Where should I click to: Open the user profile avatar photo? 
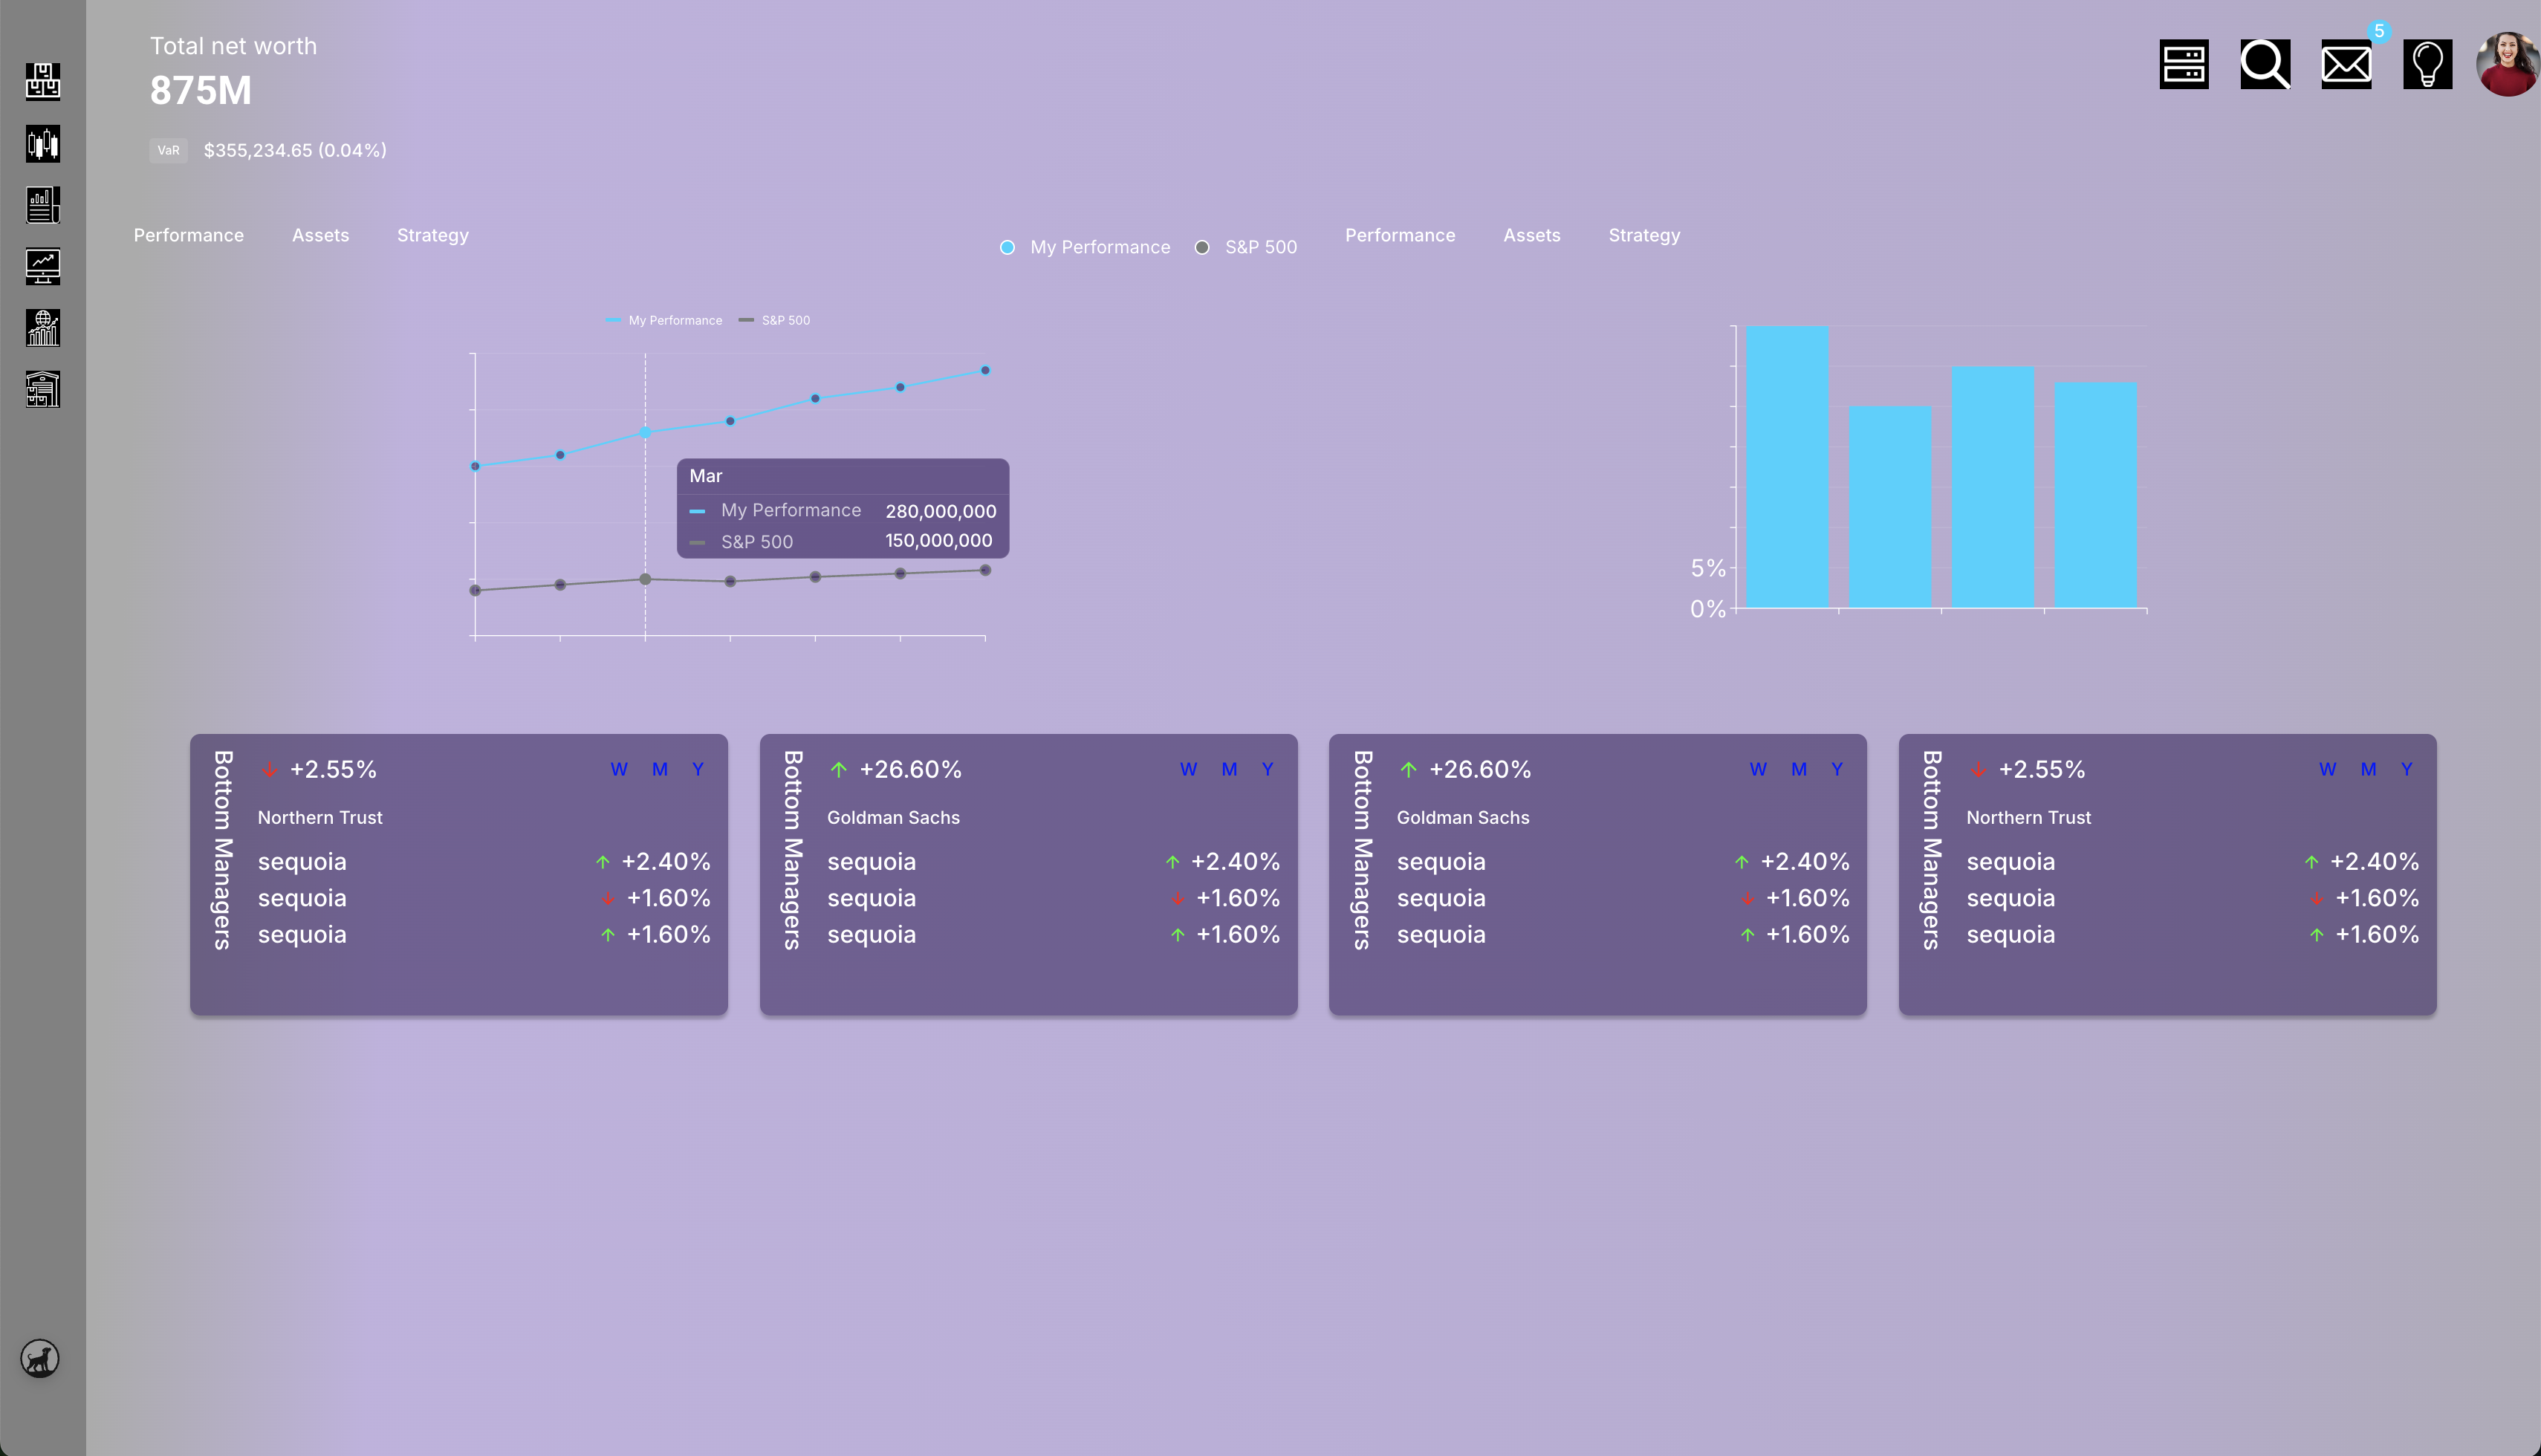pyautogui.click(x=2506, y=65)
